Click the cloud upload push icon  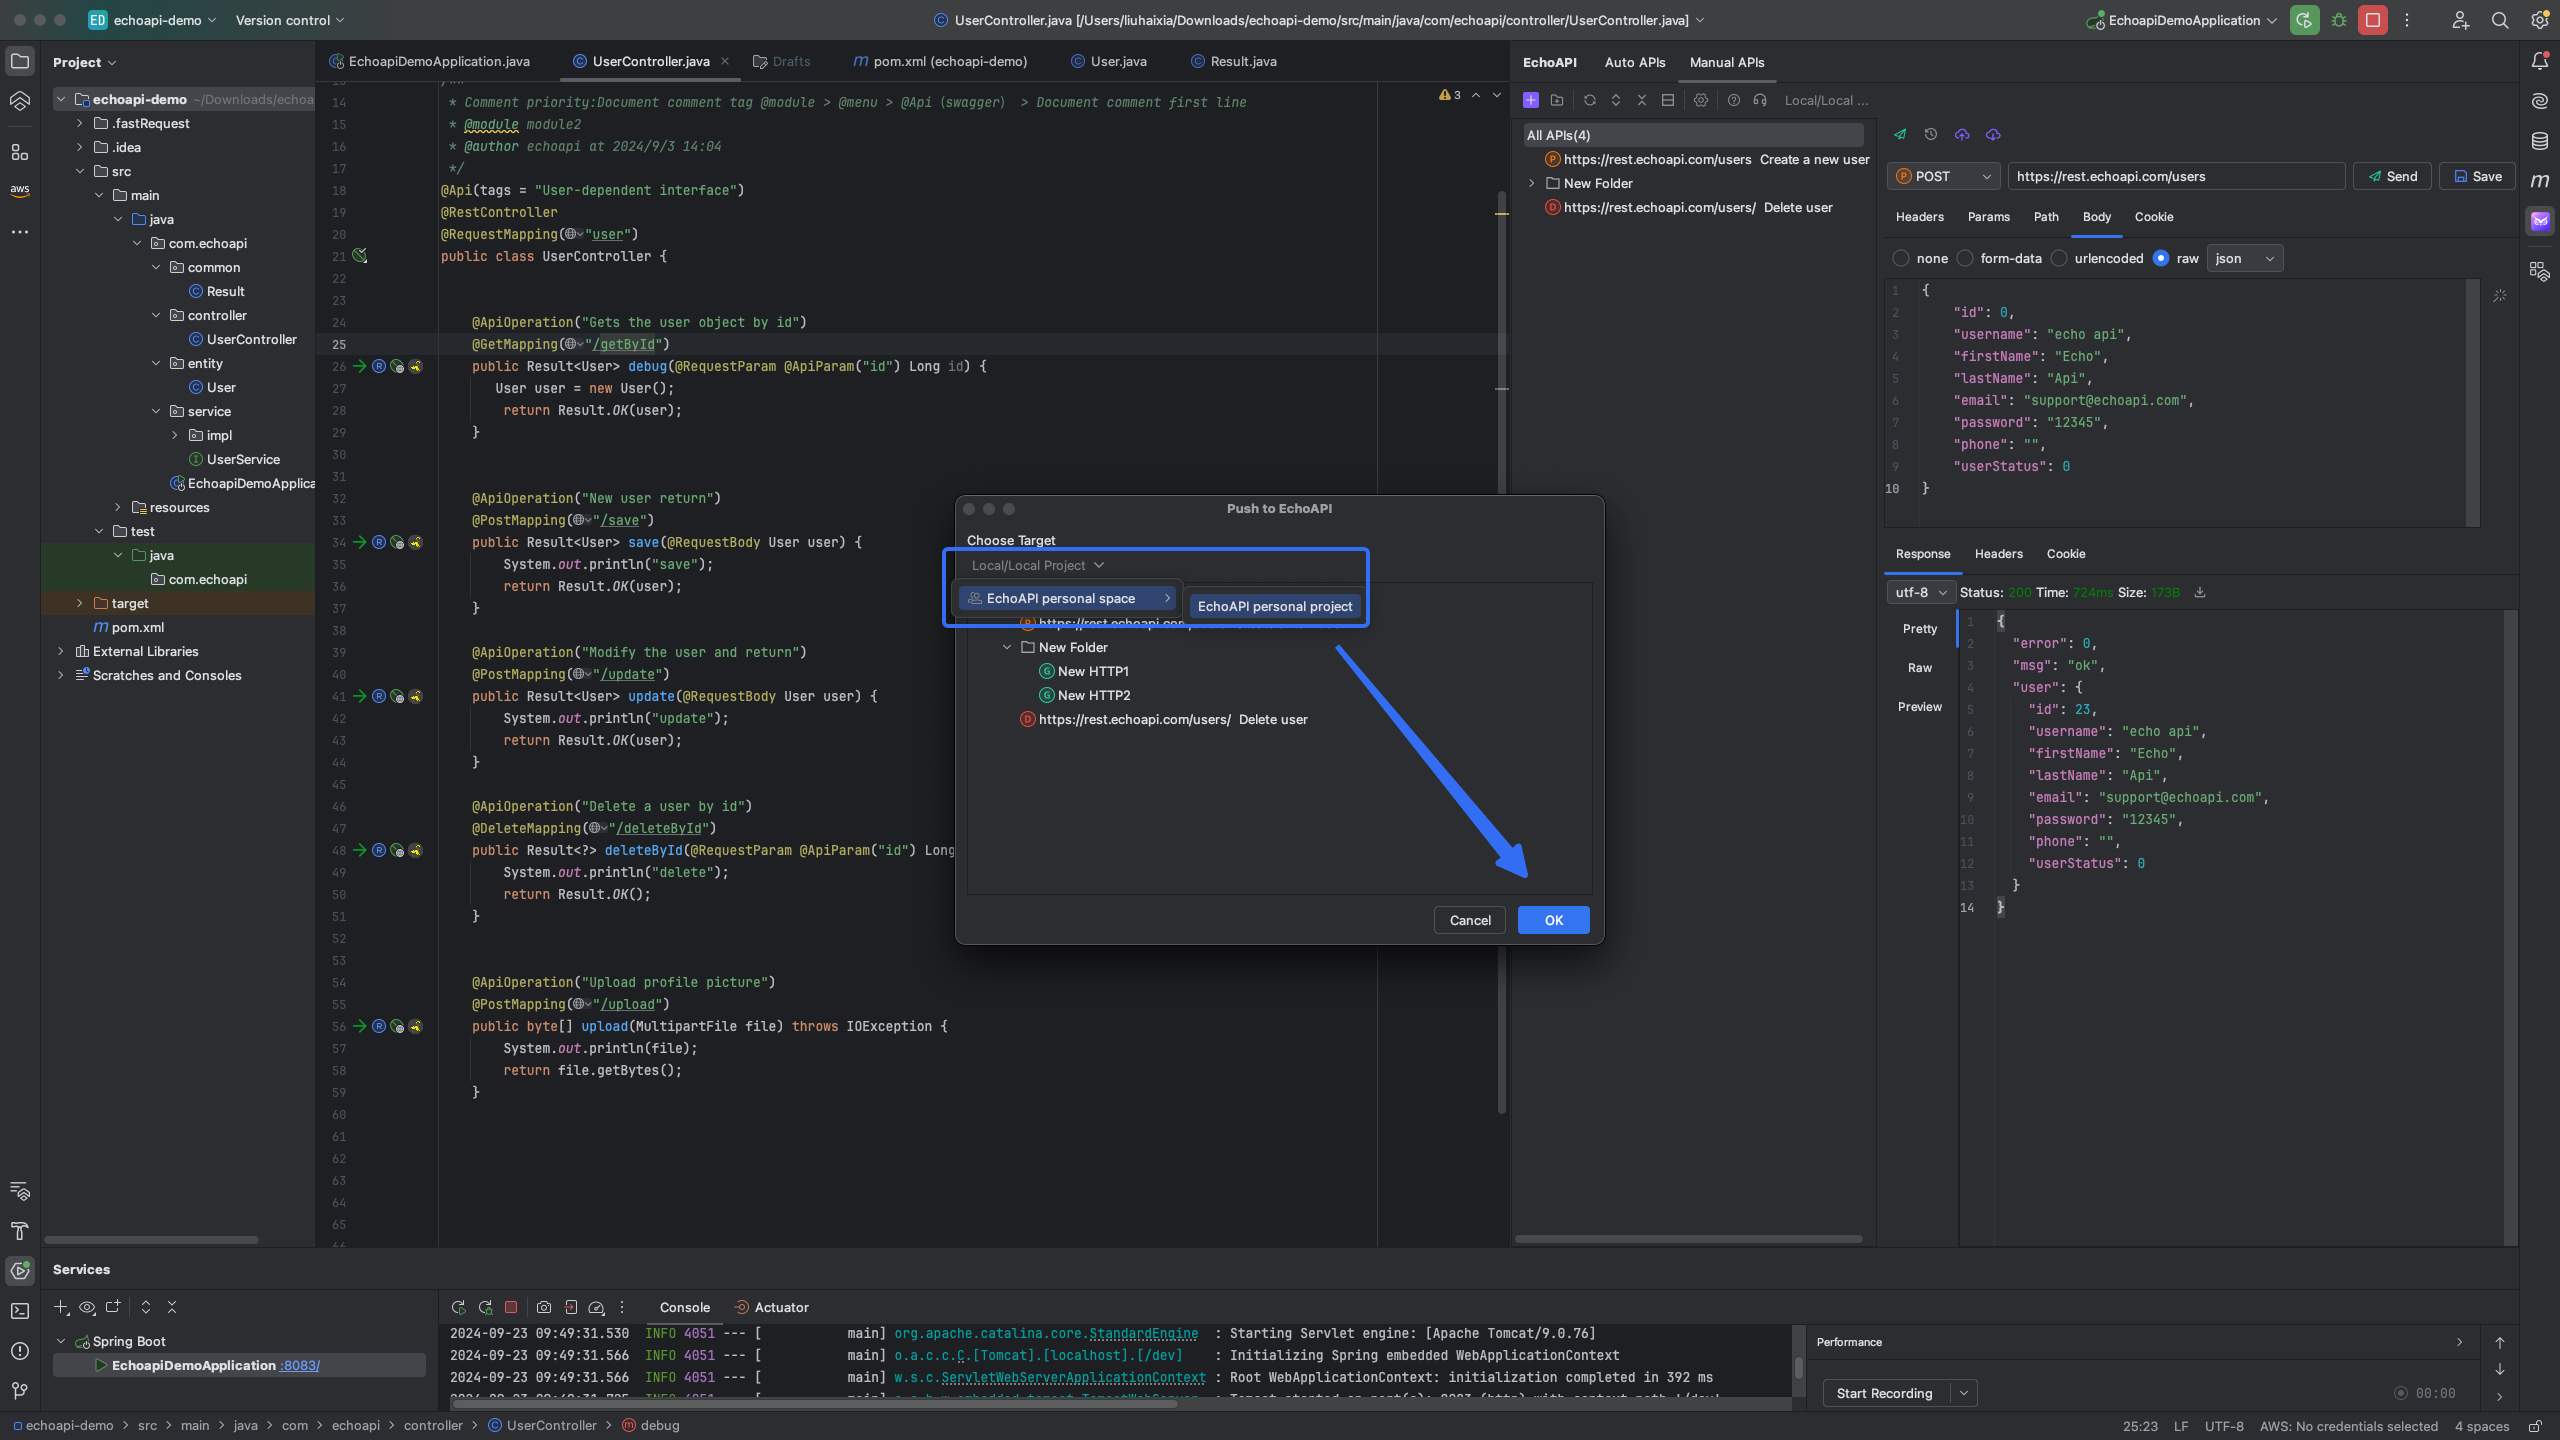tap(1962, 134)
